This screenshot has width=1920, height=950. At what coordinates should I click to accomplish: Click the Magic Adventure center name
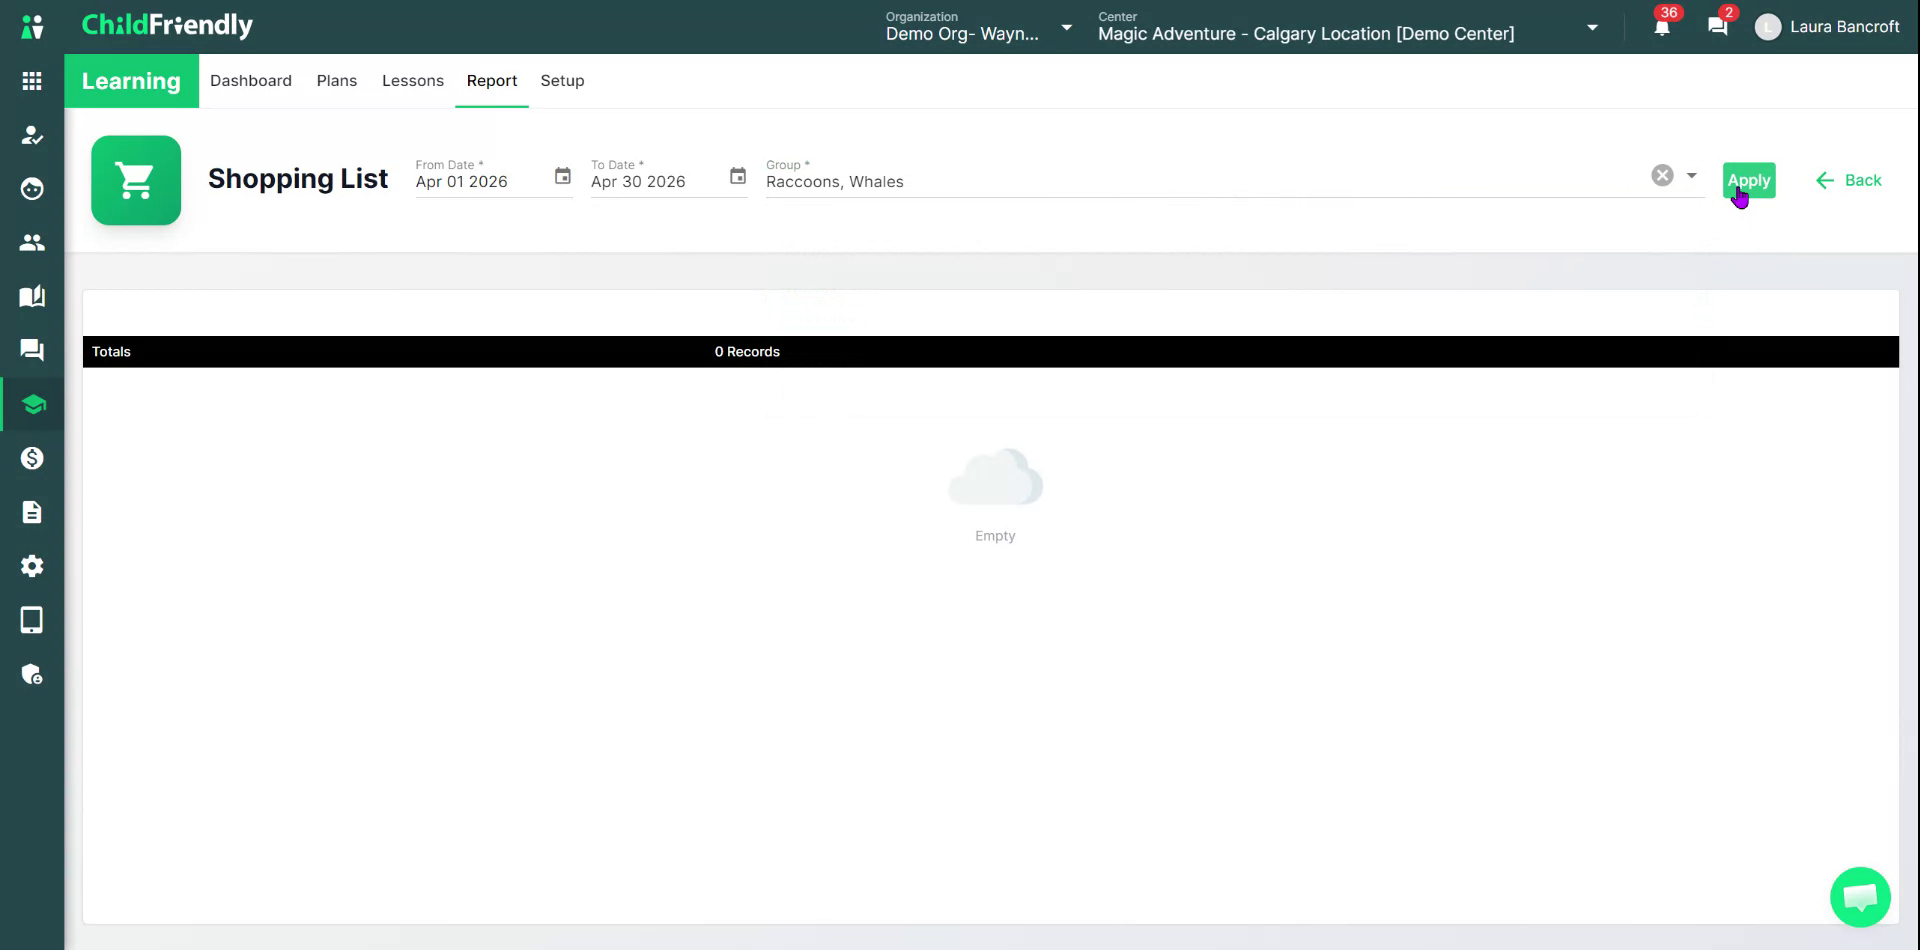coord(1306,34)
